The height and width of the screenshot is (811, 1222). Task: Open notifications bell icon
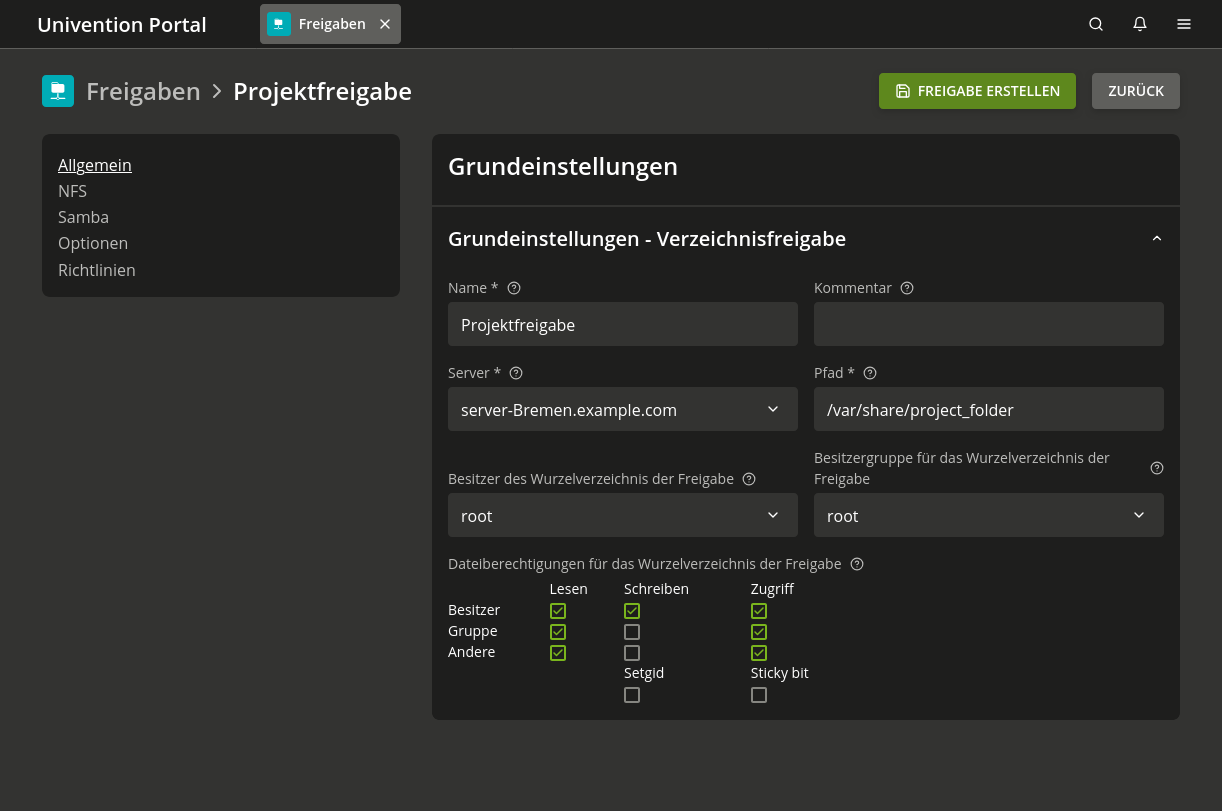pos(1140,24)
